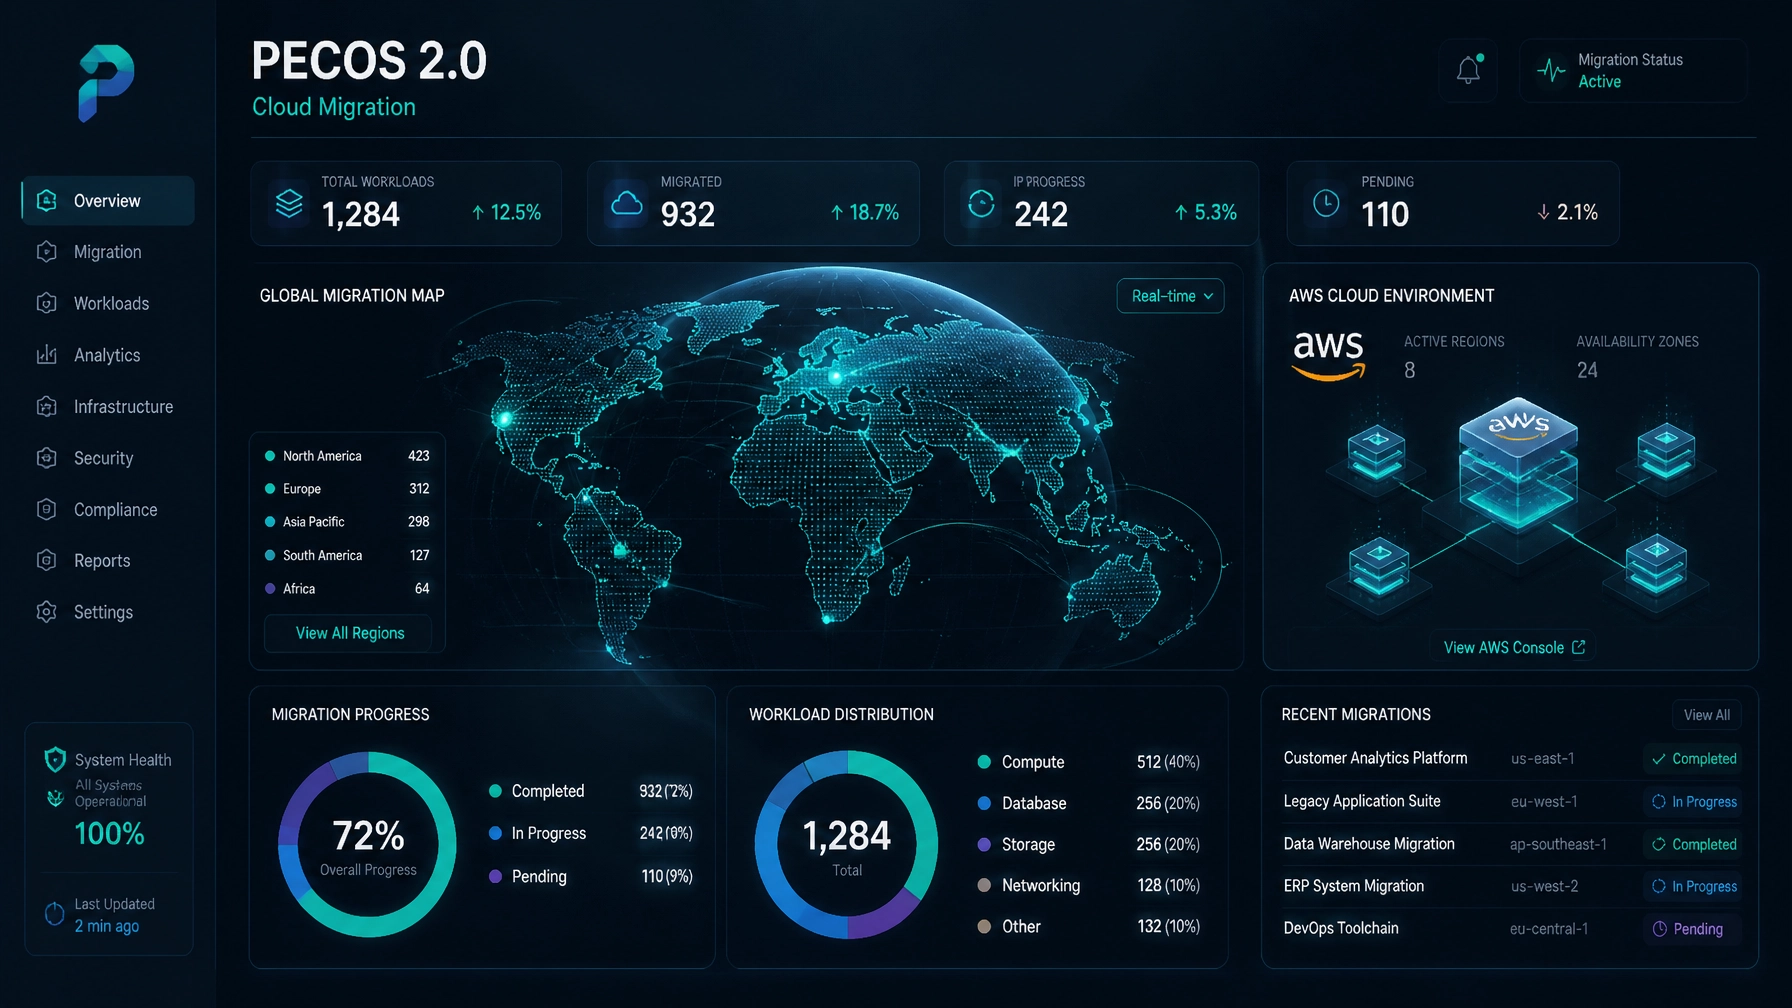Click the Settings gear icon
Screen dimensions: 1792x1008
[47, 612]
